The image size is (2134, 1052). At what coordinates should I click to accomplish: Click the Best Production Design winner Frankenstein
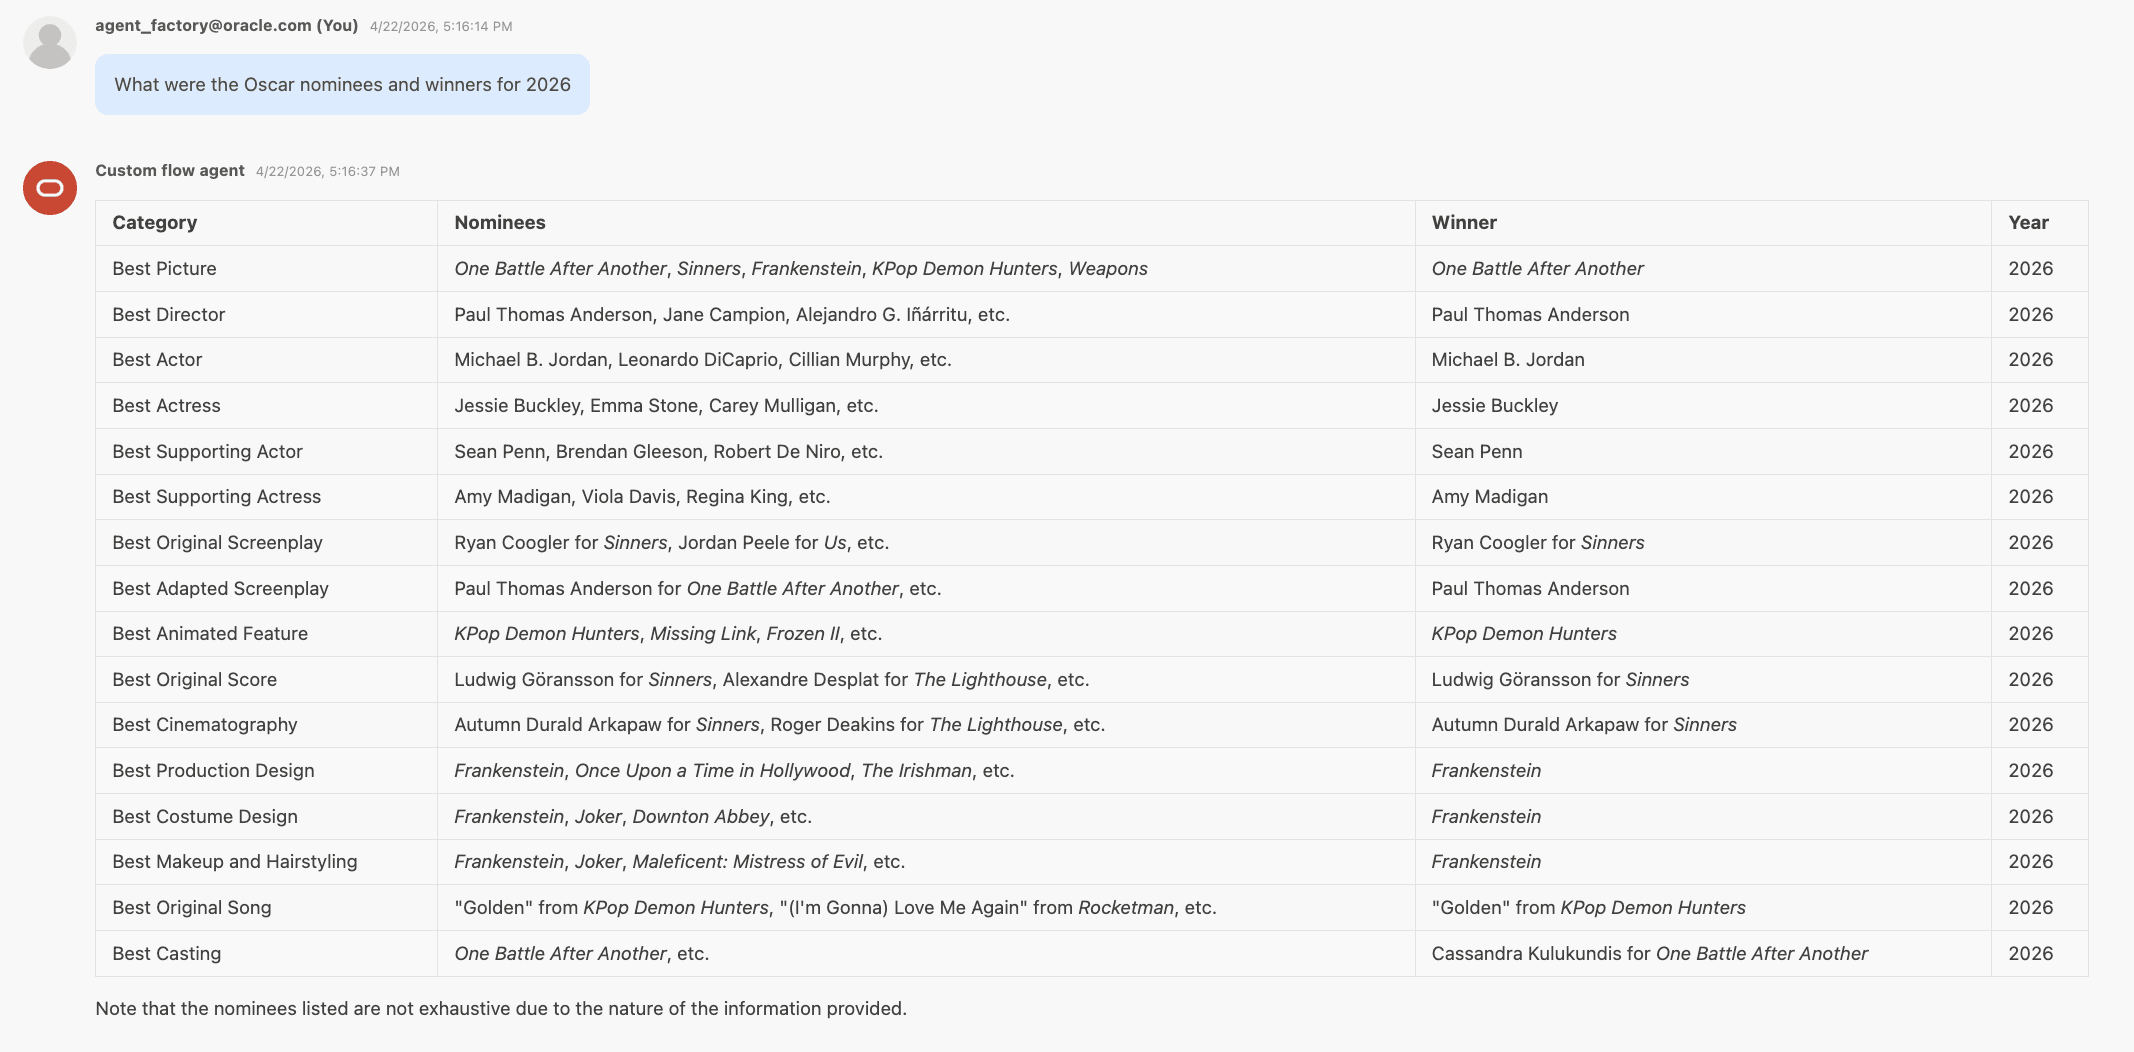[1703, 771]
